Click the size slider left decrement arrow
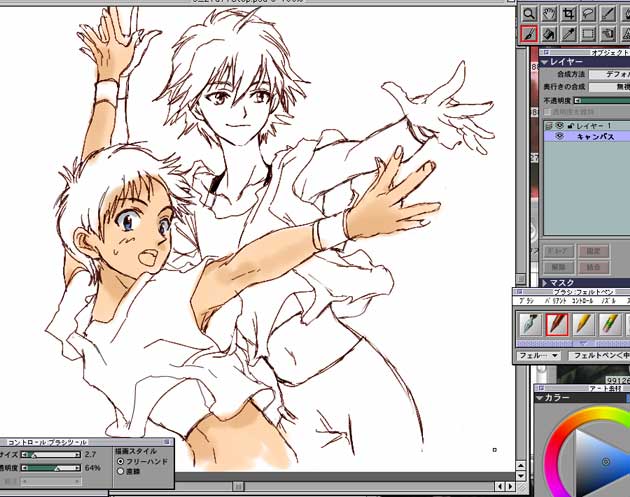Screen dimensions: 630x497 tap(25, 455)
